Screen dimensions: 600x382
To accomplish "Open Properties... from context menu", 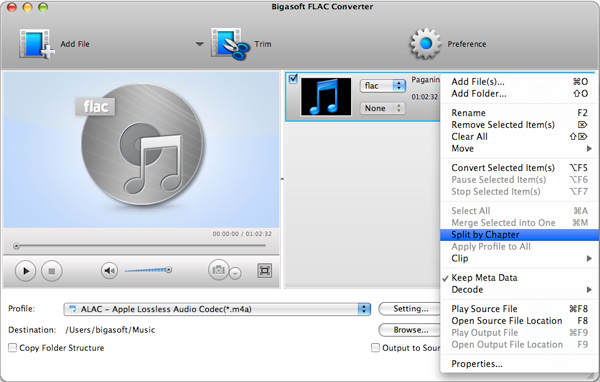I will [x=519, y=364].
